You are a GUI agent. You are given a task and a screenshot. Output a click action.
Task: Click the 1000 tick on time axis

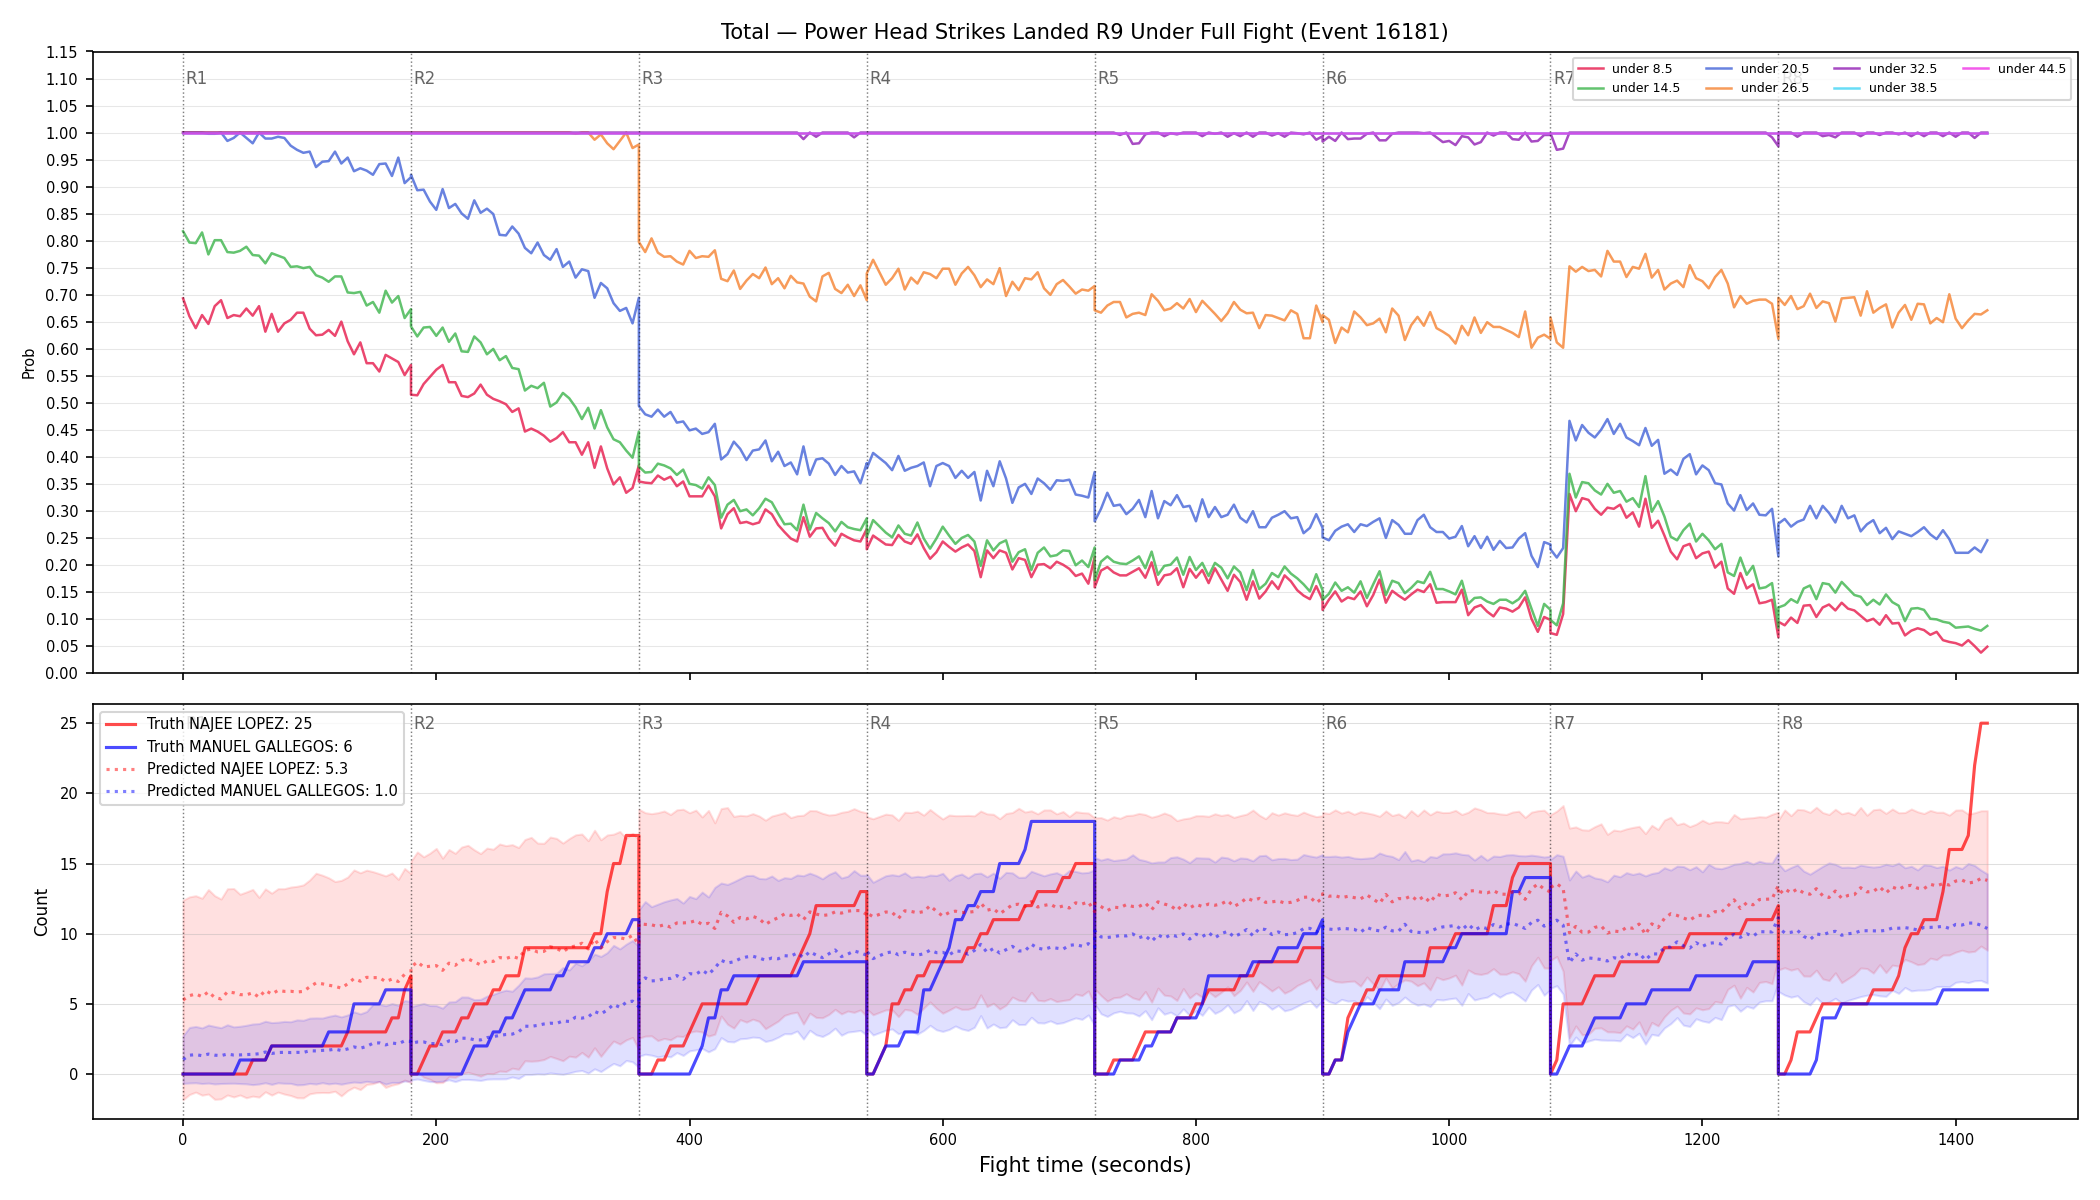pyautogui.click(x=1449, y=1138)
